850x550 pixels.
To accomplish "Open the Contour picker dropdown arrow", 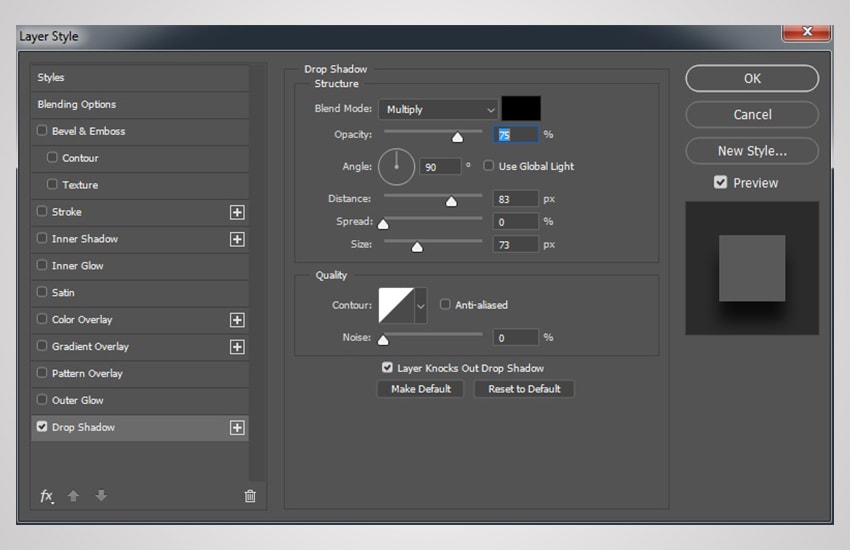I will coord(421,306).
